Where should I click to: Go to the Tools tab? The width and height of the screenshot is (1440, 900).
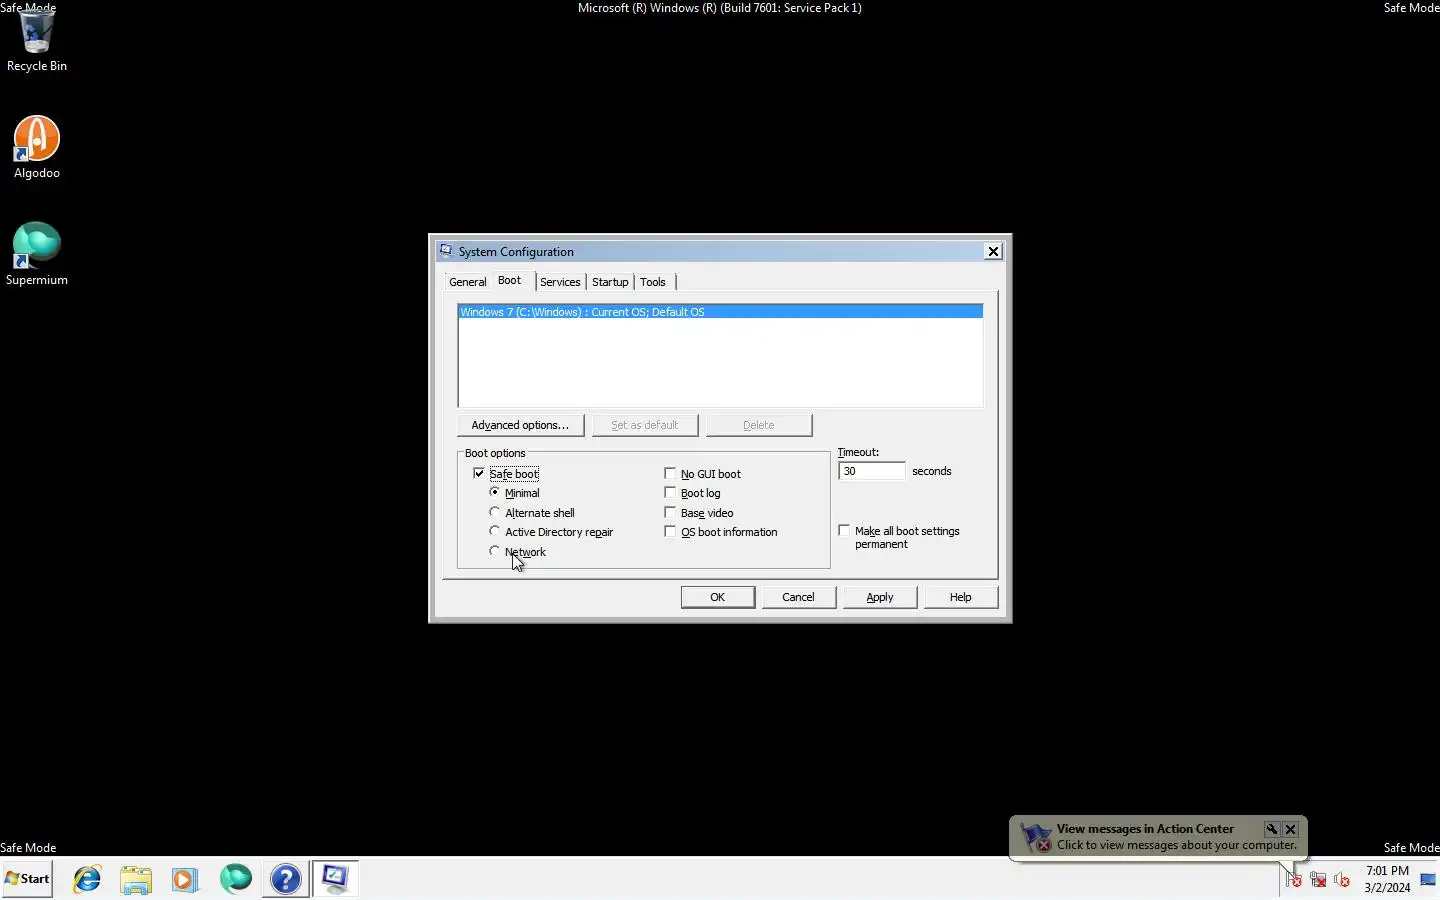coord(653,282)
